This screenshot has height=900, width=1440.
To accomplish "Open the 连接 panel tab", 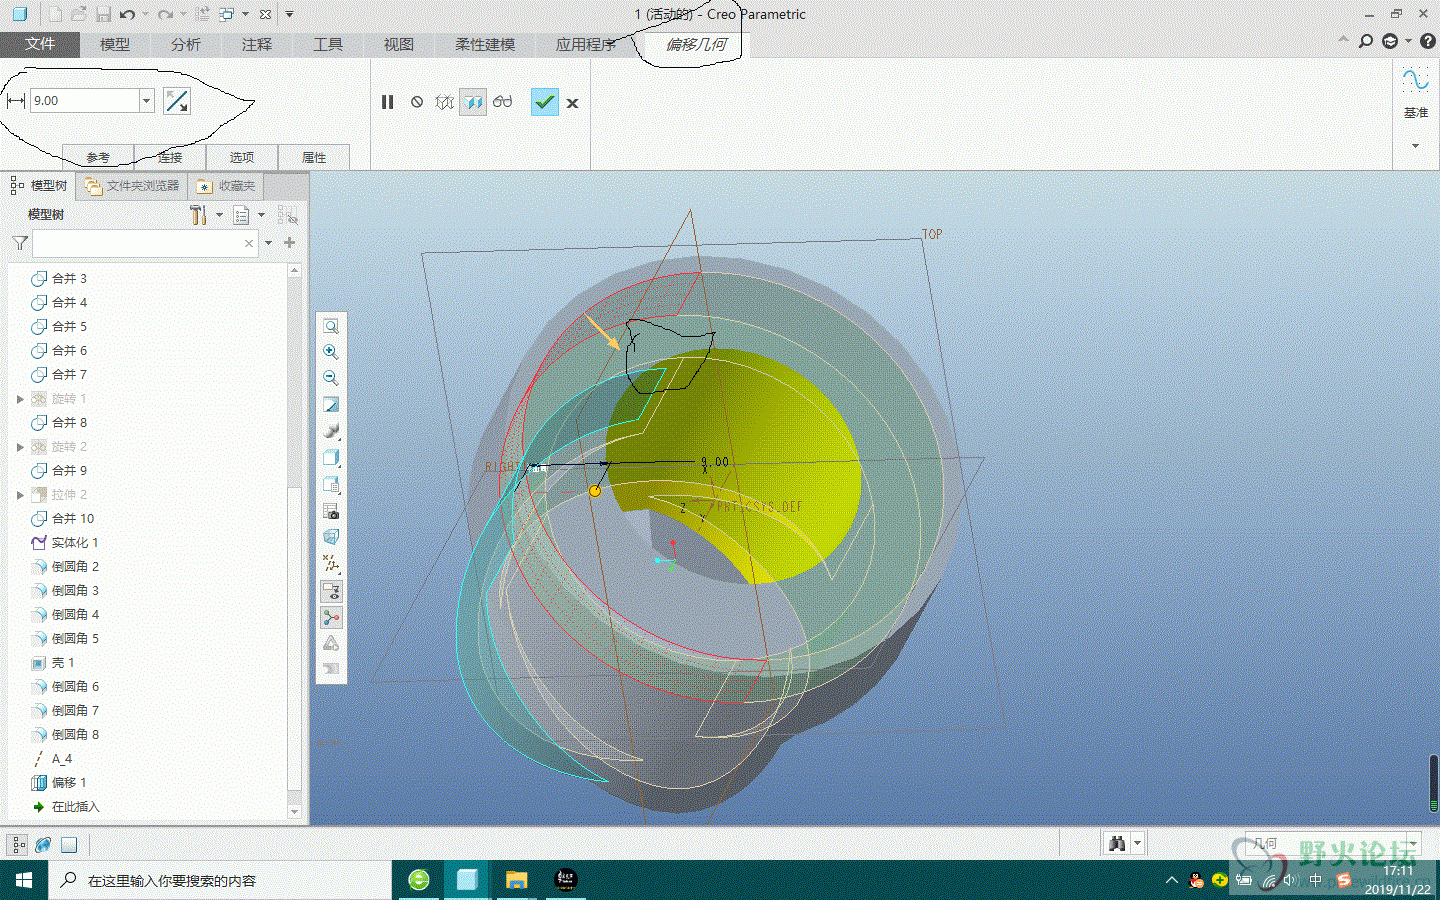I will coord(170,157).
